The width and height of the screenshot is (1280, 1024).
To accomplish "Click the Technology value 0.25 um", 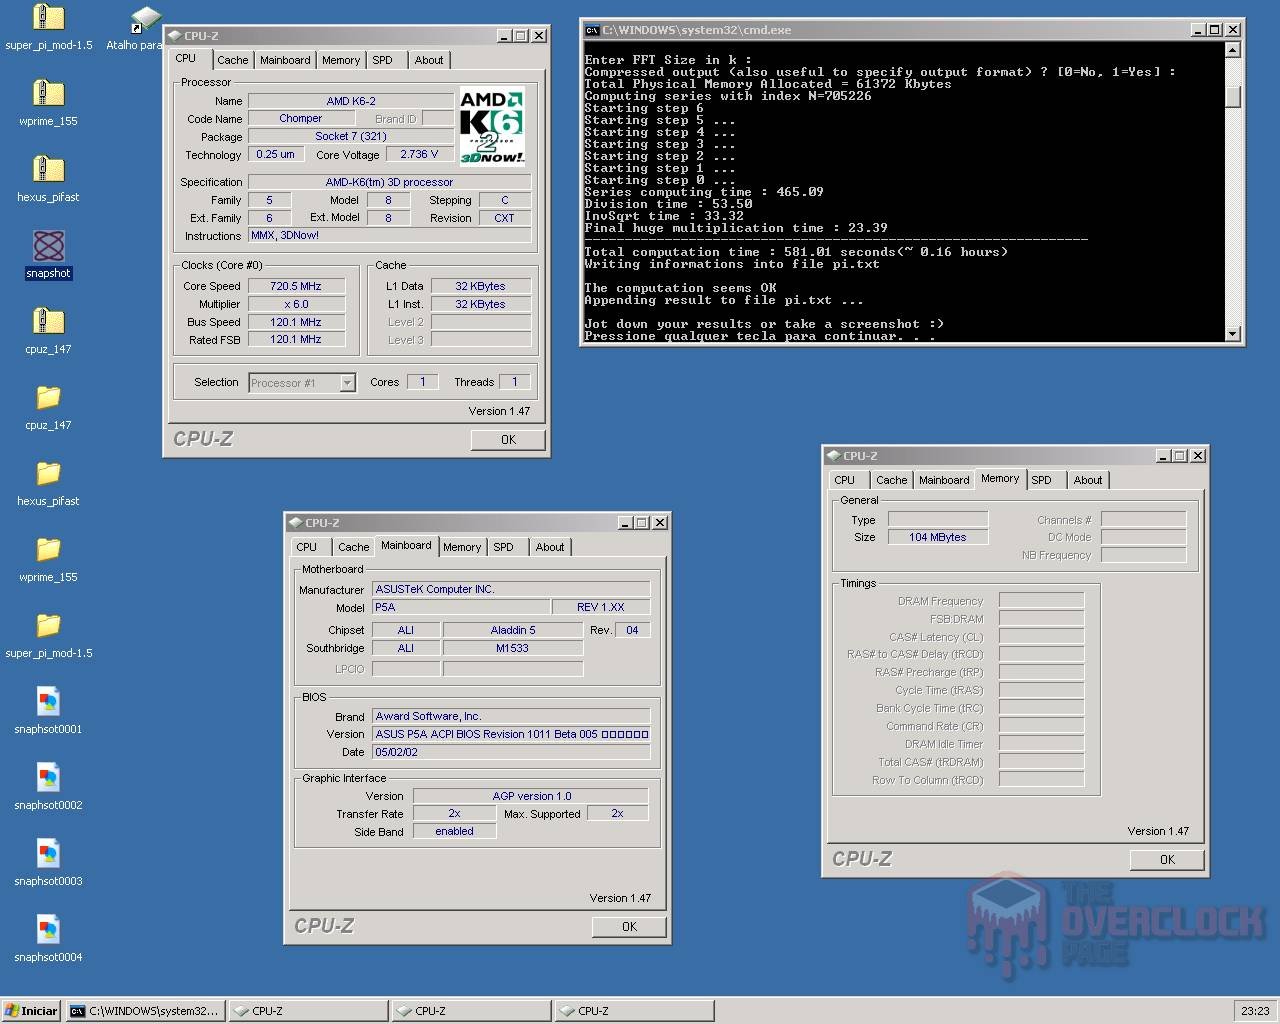I will [275, 155].
